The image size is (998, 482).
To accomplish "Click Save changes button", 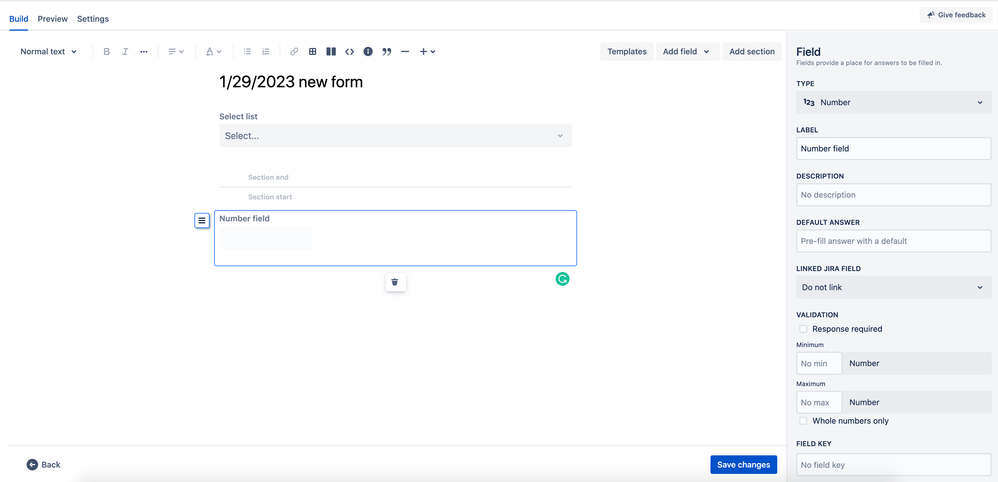I will pos(743,465).
